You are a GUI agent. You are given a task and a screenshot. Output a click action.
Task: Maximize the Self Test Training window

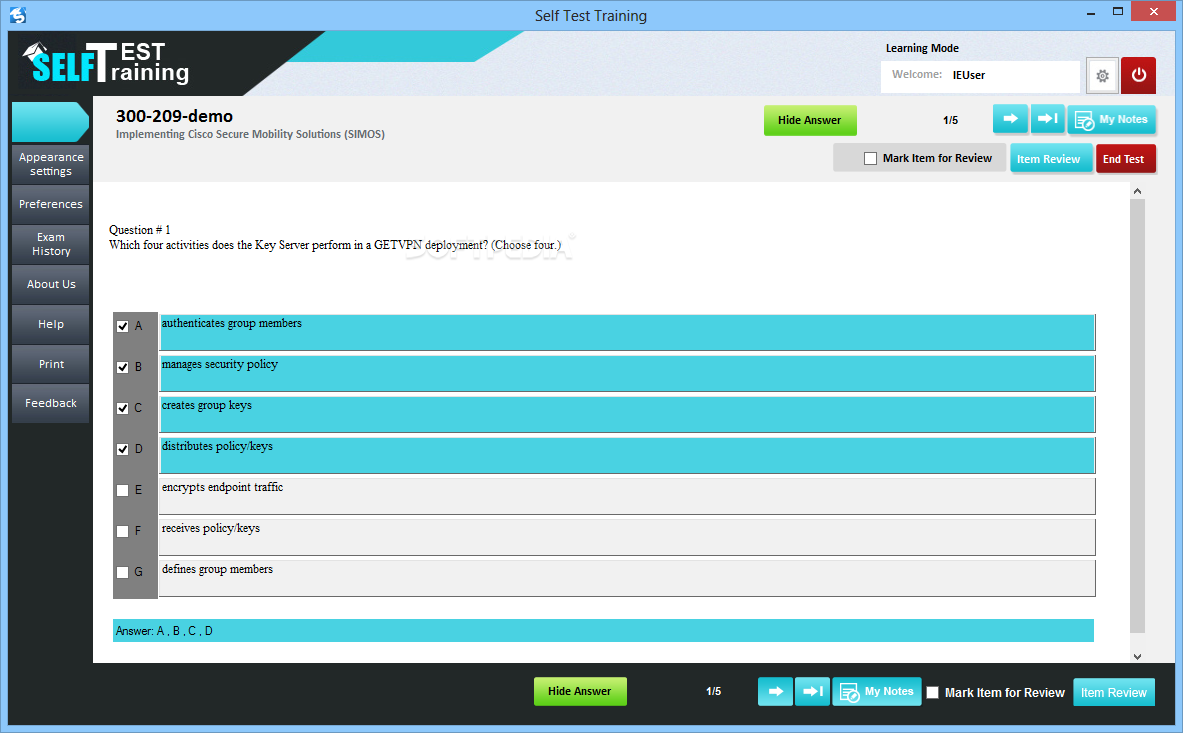click(x=1118, y=11)
